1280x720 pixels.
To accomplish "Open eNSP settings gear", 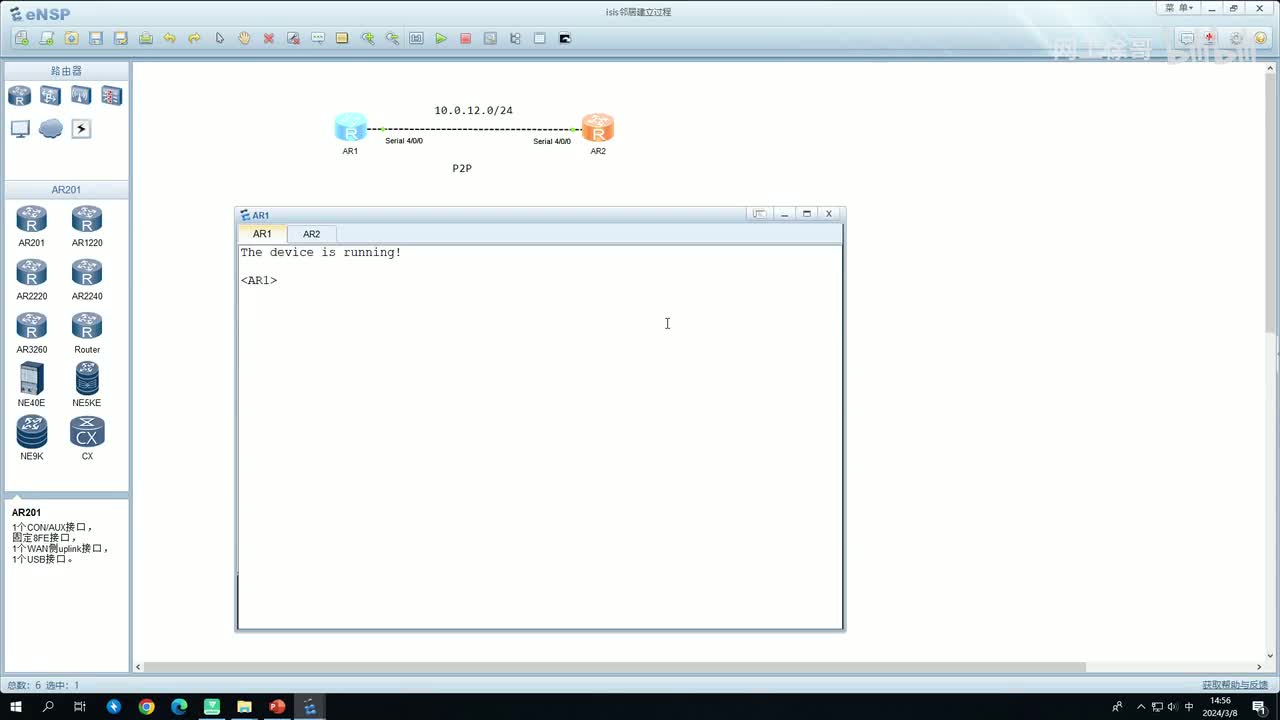I will click(1236, 38).
